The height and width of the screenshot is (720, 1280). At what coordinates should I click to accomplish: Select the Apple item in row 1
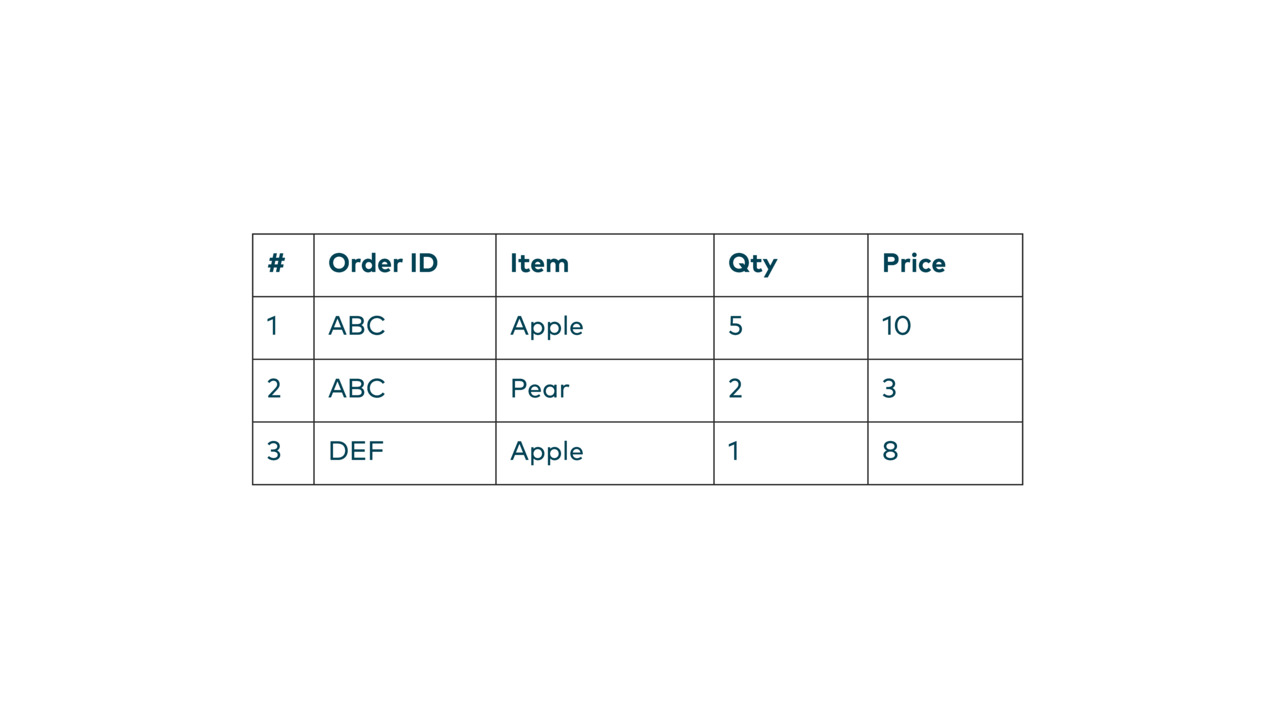pos(604,327)
